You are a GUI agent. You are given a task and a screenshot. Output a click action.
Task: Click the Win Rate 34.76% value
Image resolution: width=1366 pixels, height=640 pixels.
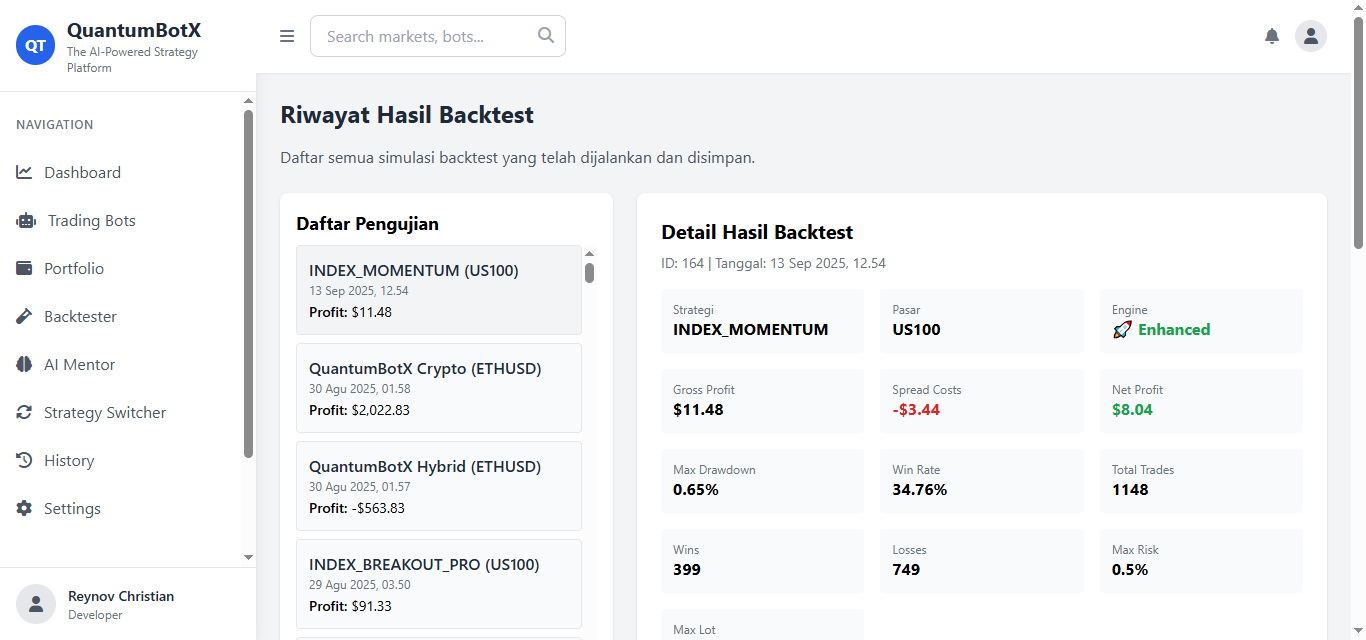point(920,490)
